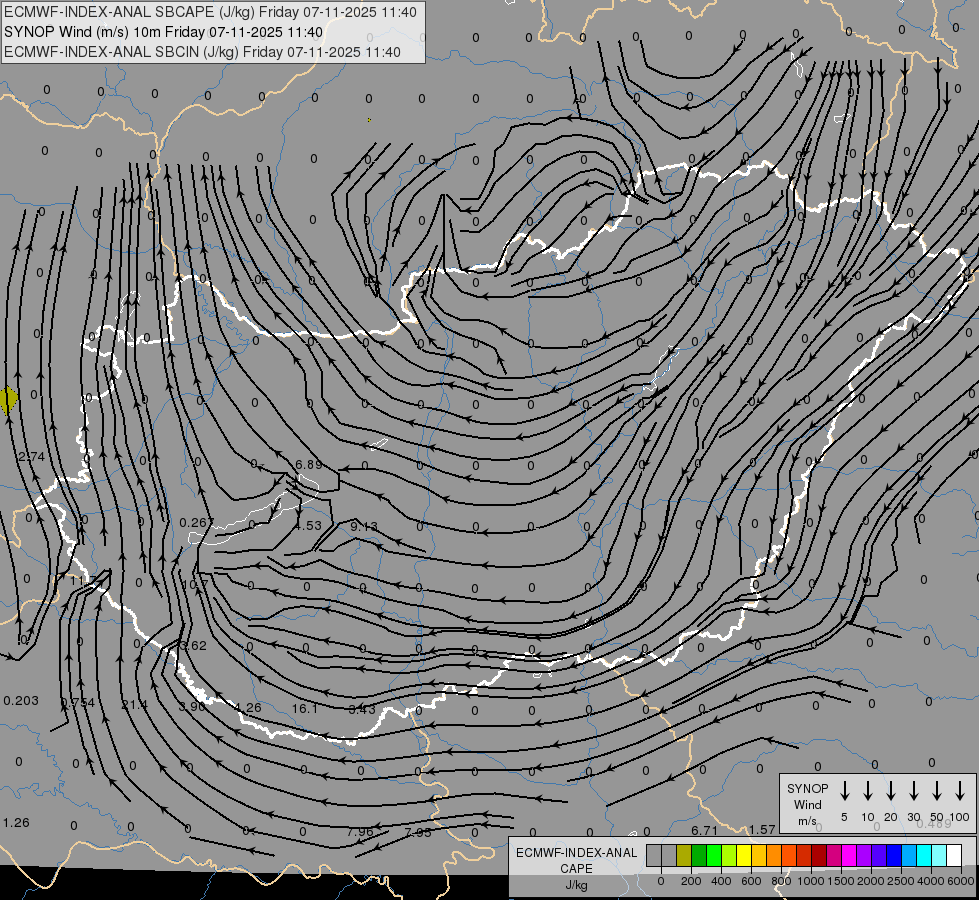979x900 pixels.
Task: Click the 0.263 value on the map
Action: (x=197, y=522)
